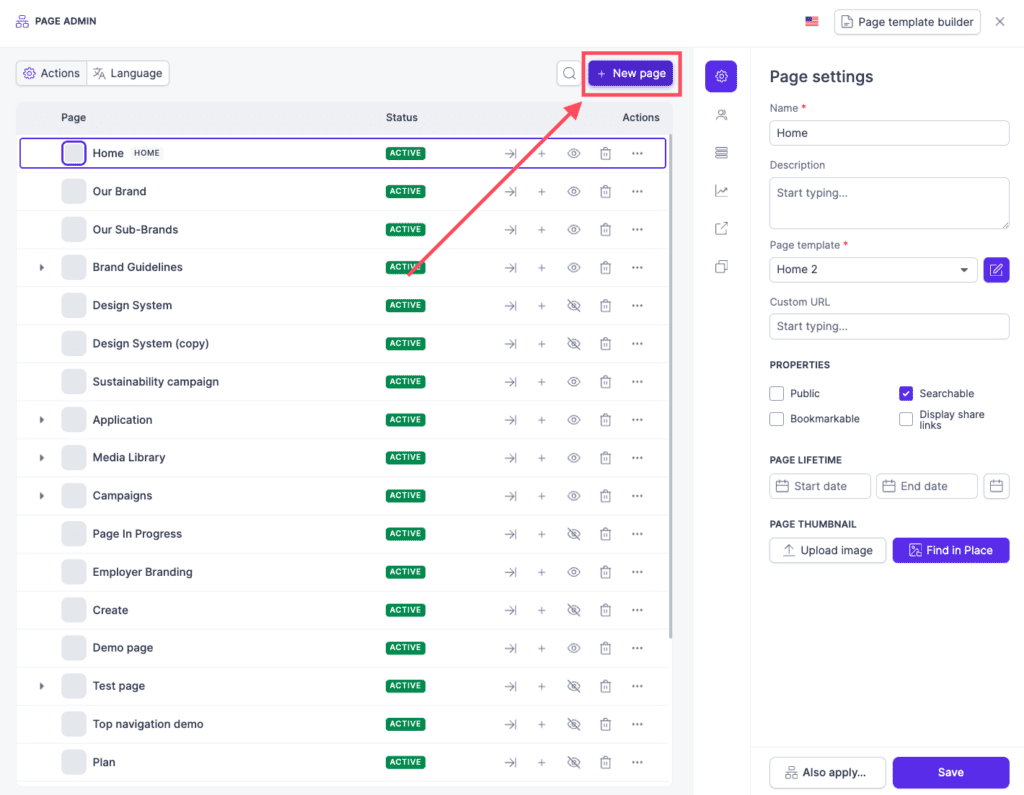Click the edit icon beside the Page template dropdown
The image size is (1024, 795).
tap(996, 269)
